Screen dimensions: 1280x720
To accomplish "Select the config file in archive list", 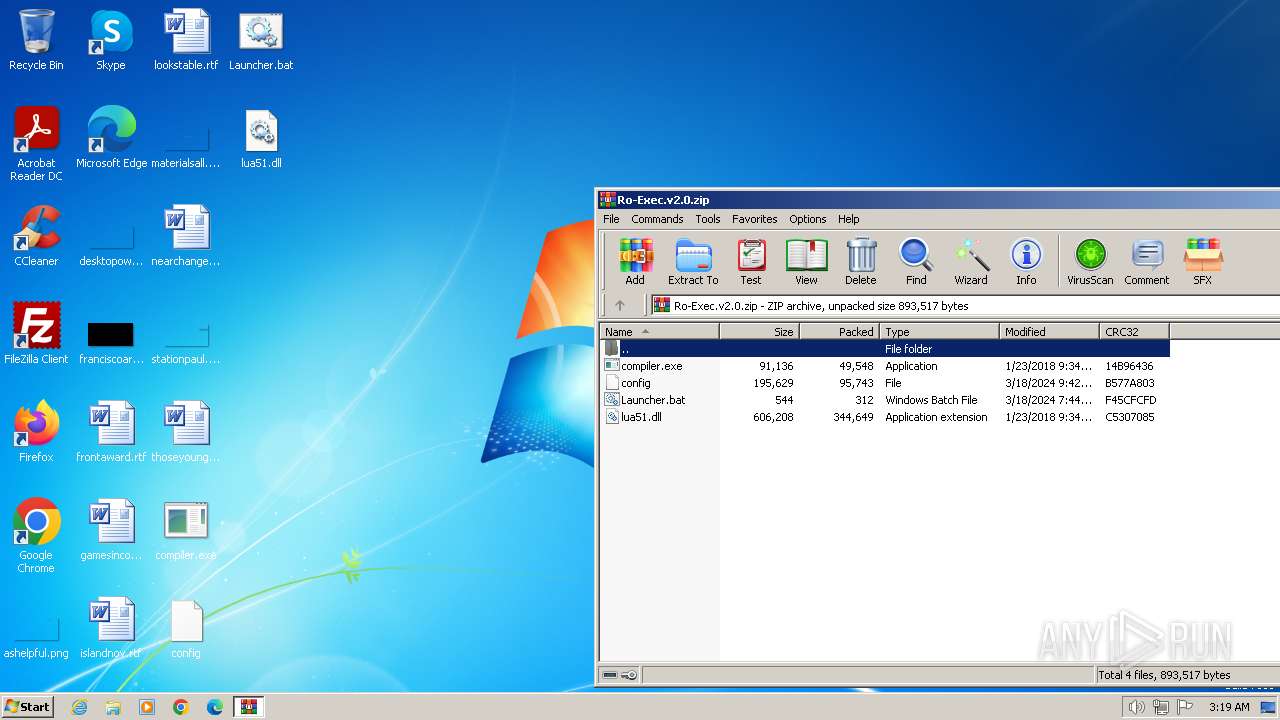I will point(885,383).
